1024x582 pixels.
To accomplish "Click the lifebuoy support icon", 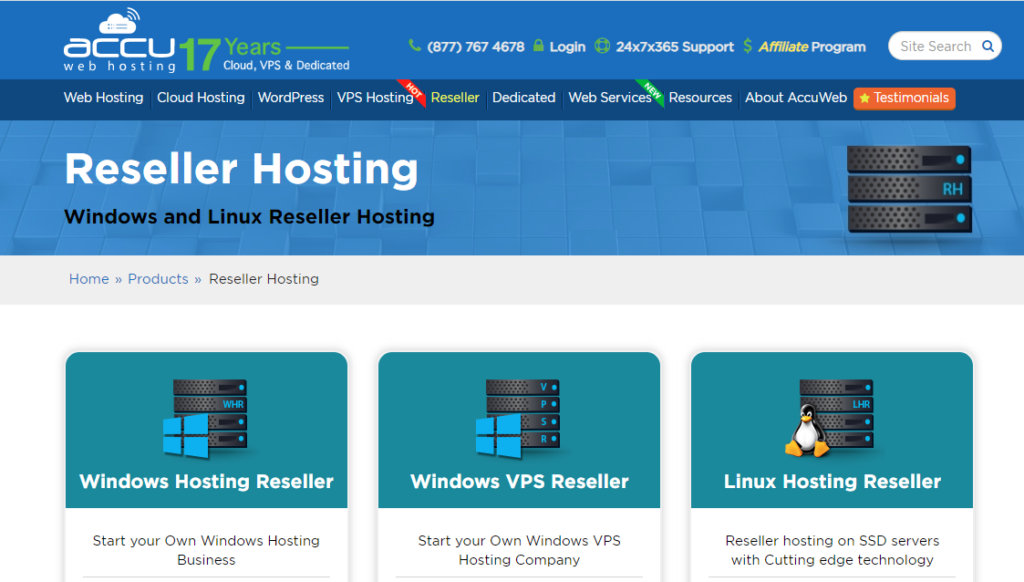I will pos(602,46).
